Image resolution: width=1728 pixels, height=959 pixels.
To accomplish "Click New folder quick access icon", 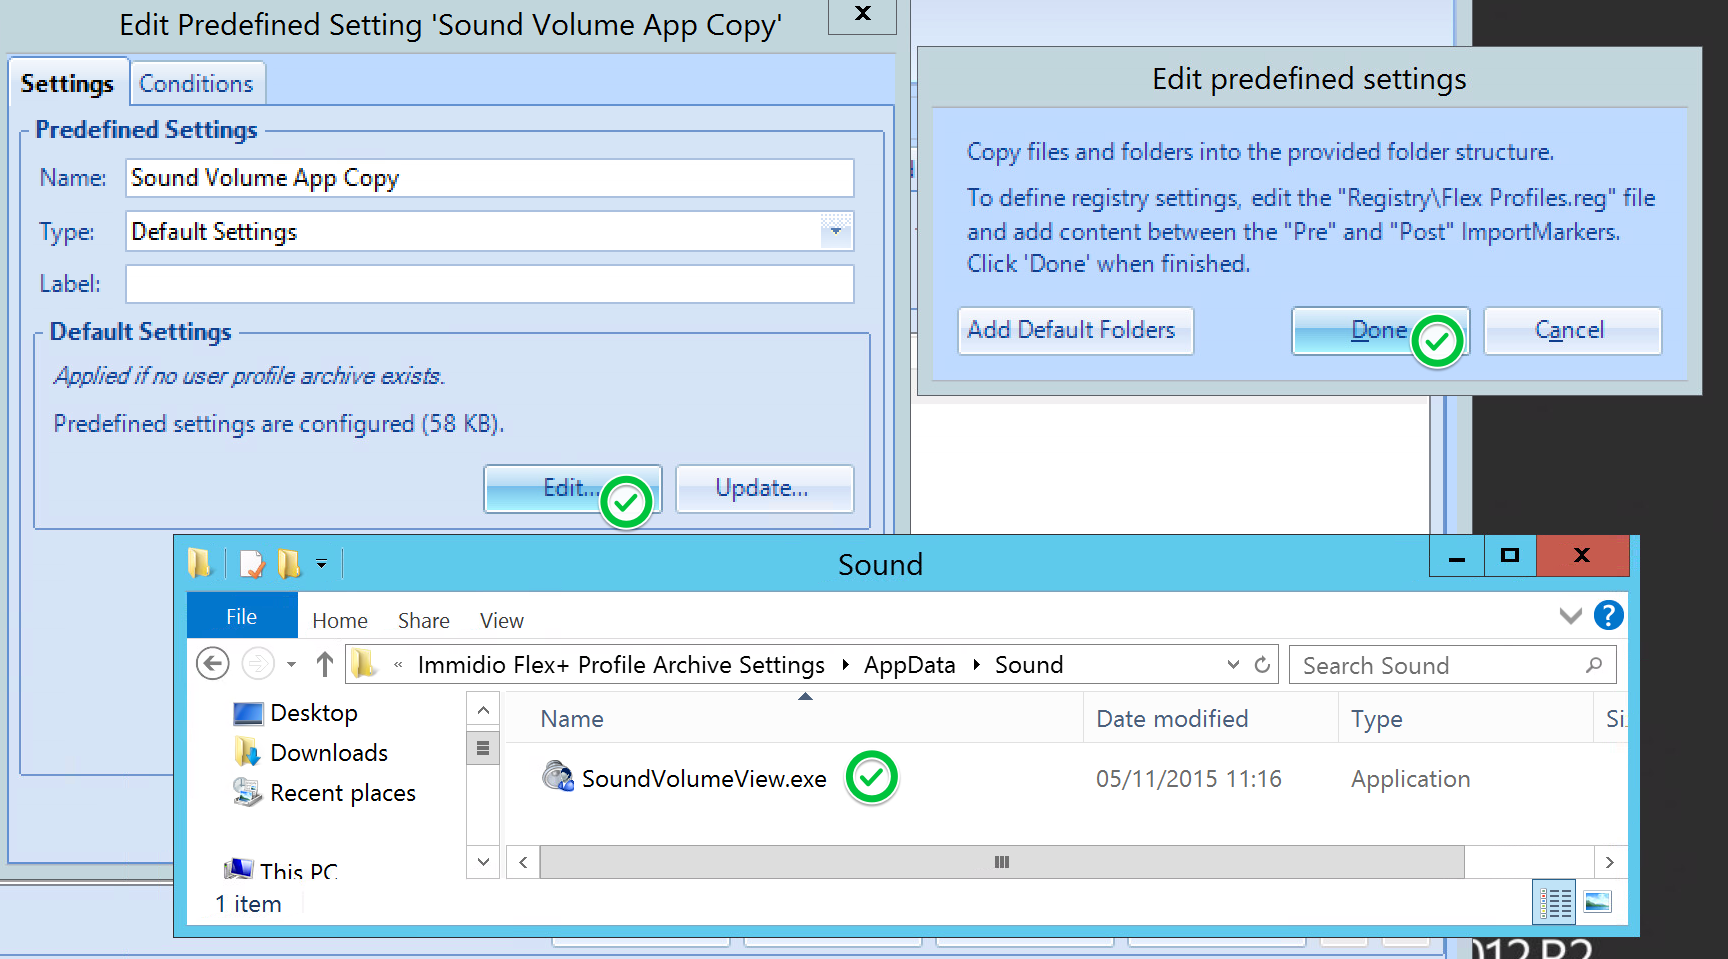I will [289, 564].
